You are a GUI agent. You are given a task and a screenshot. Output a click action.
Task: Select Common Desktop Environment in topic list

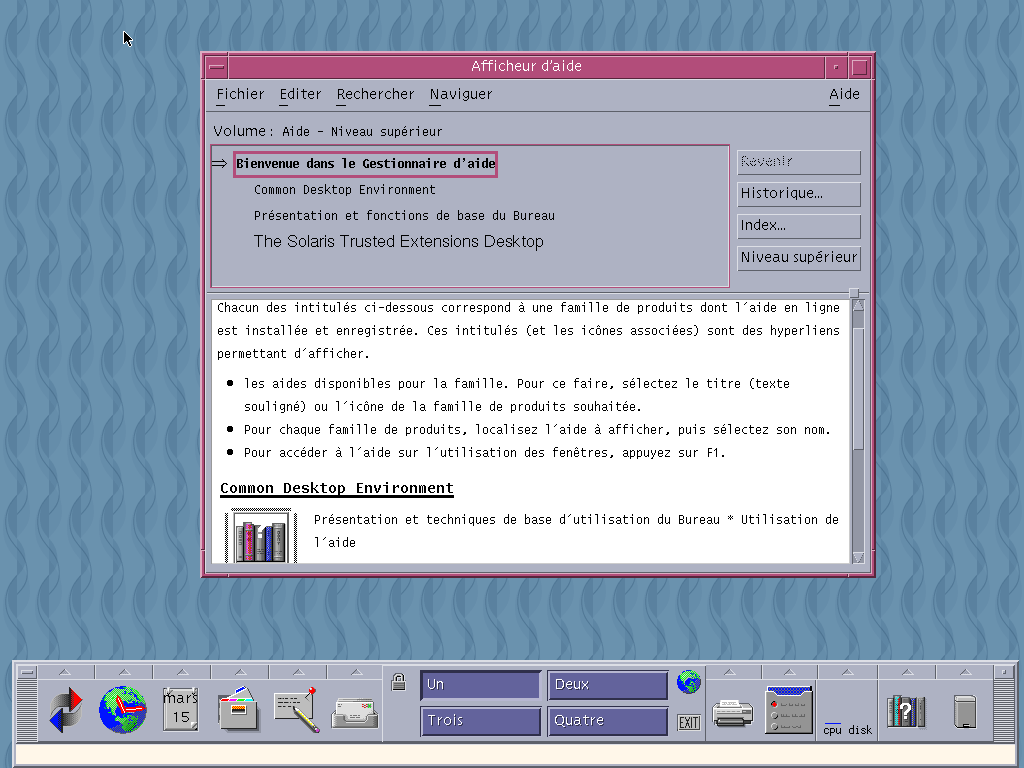(x=345, y=190)
